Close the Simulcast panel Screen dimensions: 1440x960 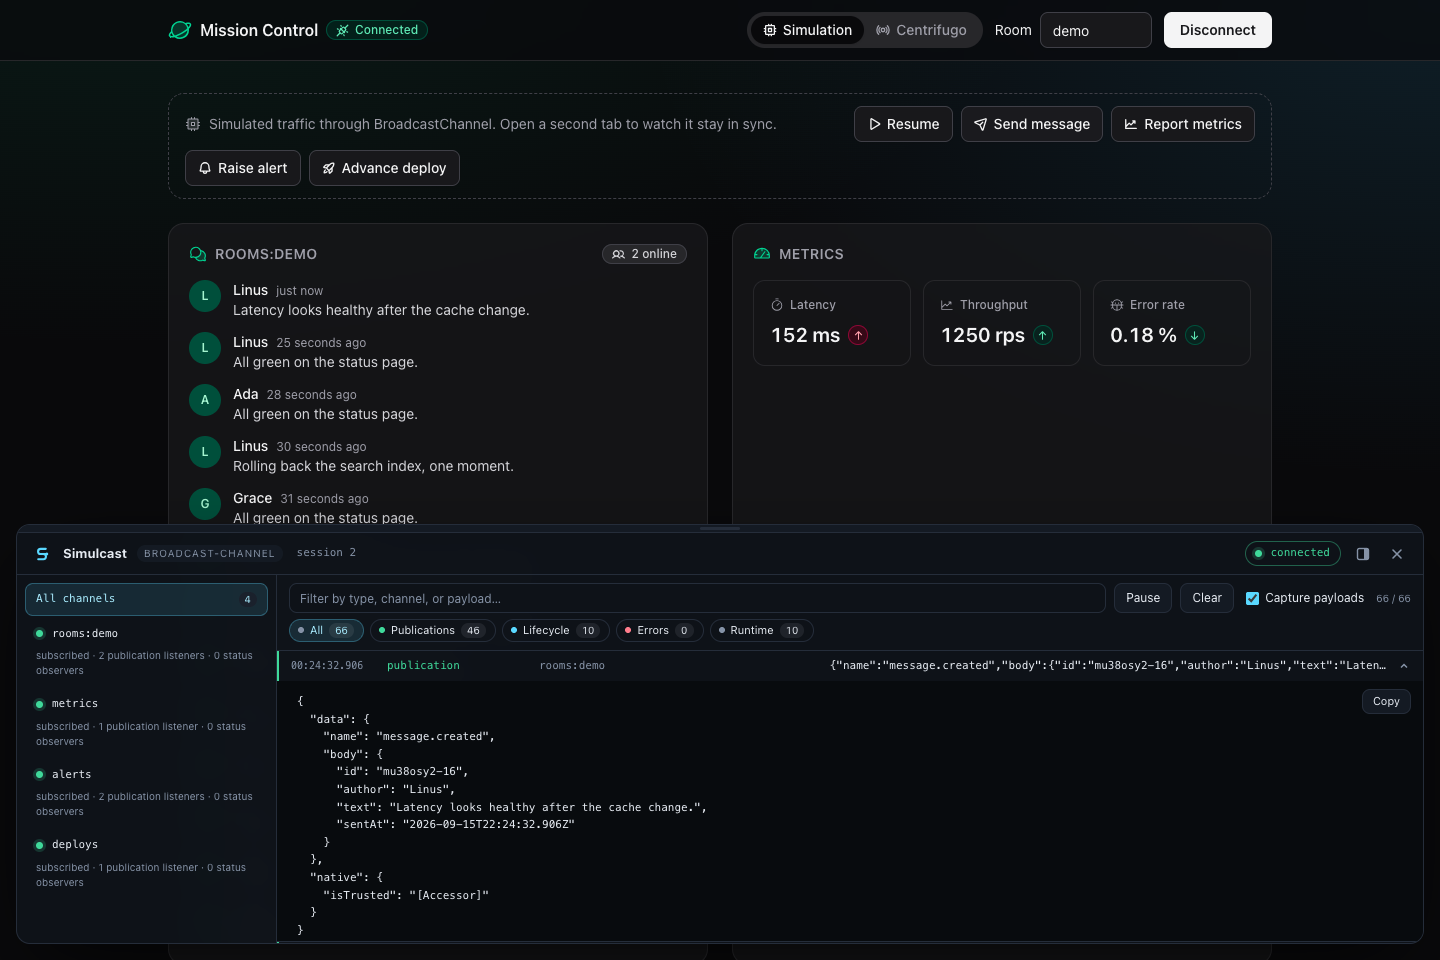tap(1397, 554)
